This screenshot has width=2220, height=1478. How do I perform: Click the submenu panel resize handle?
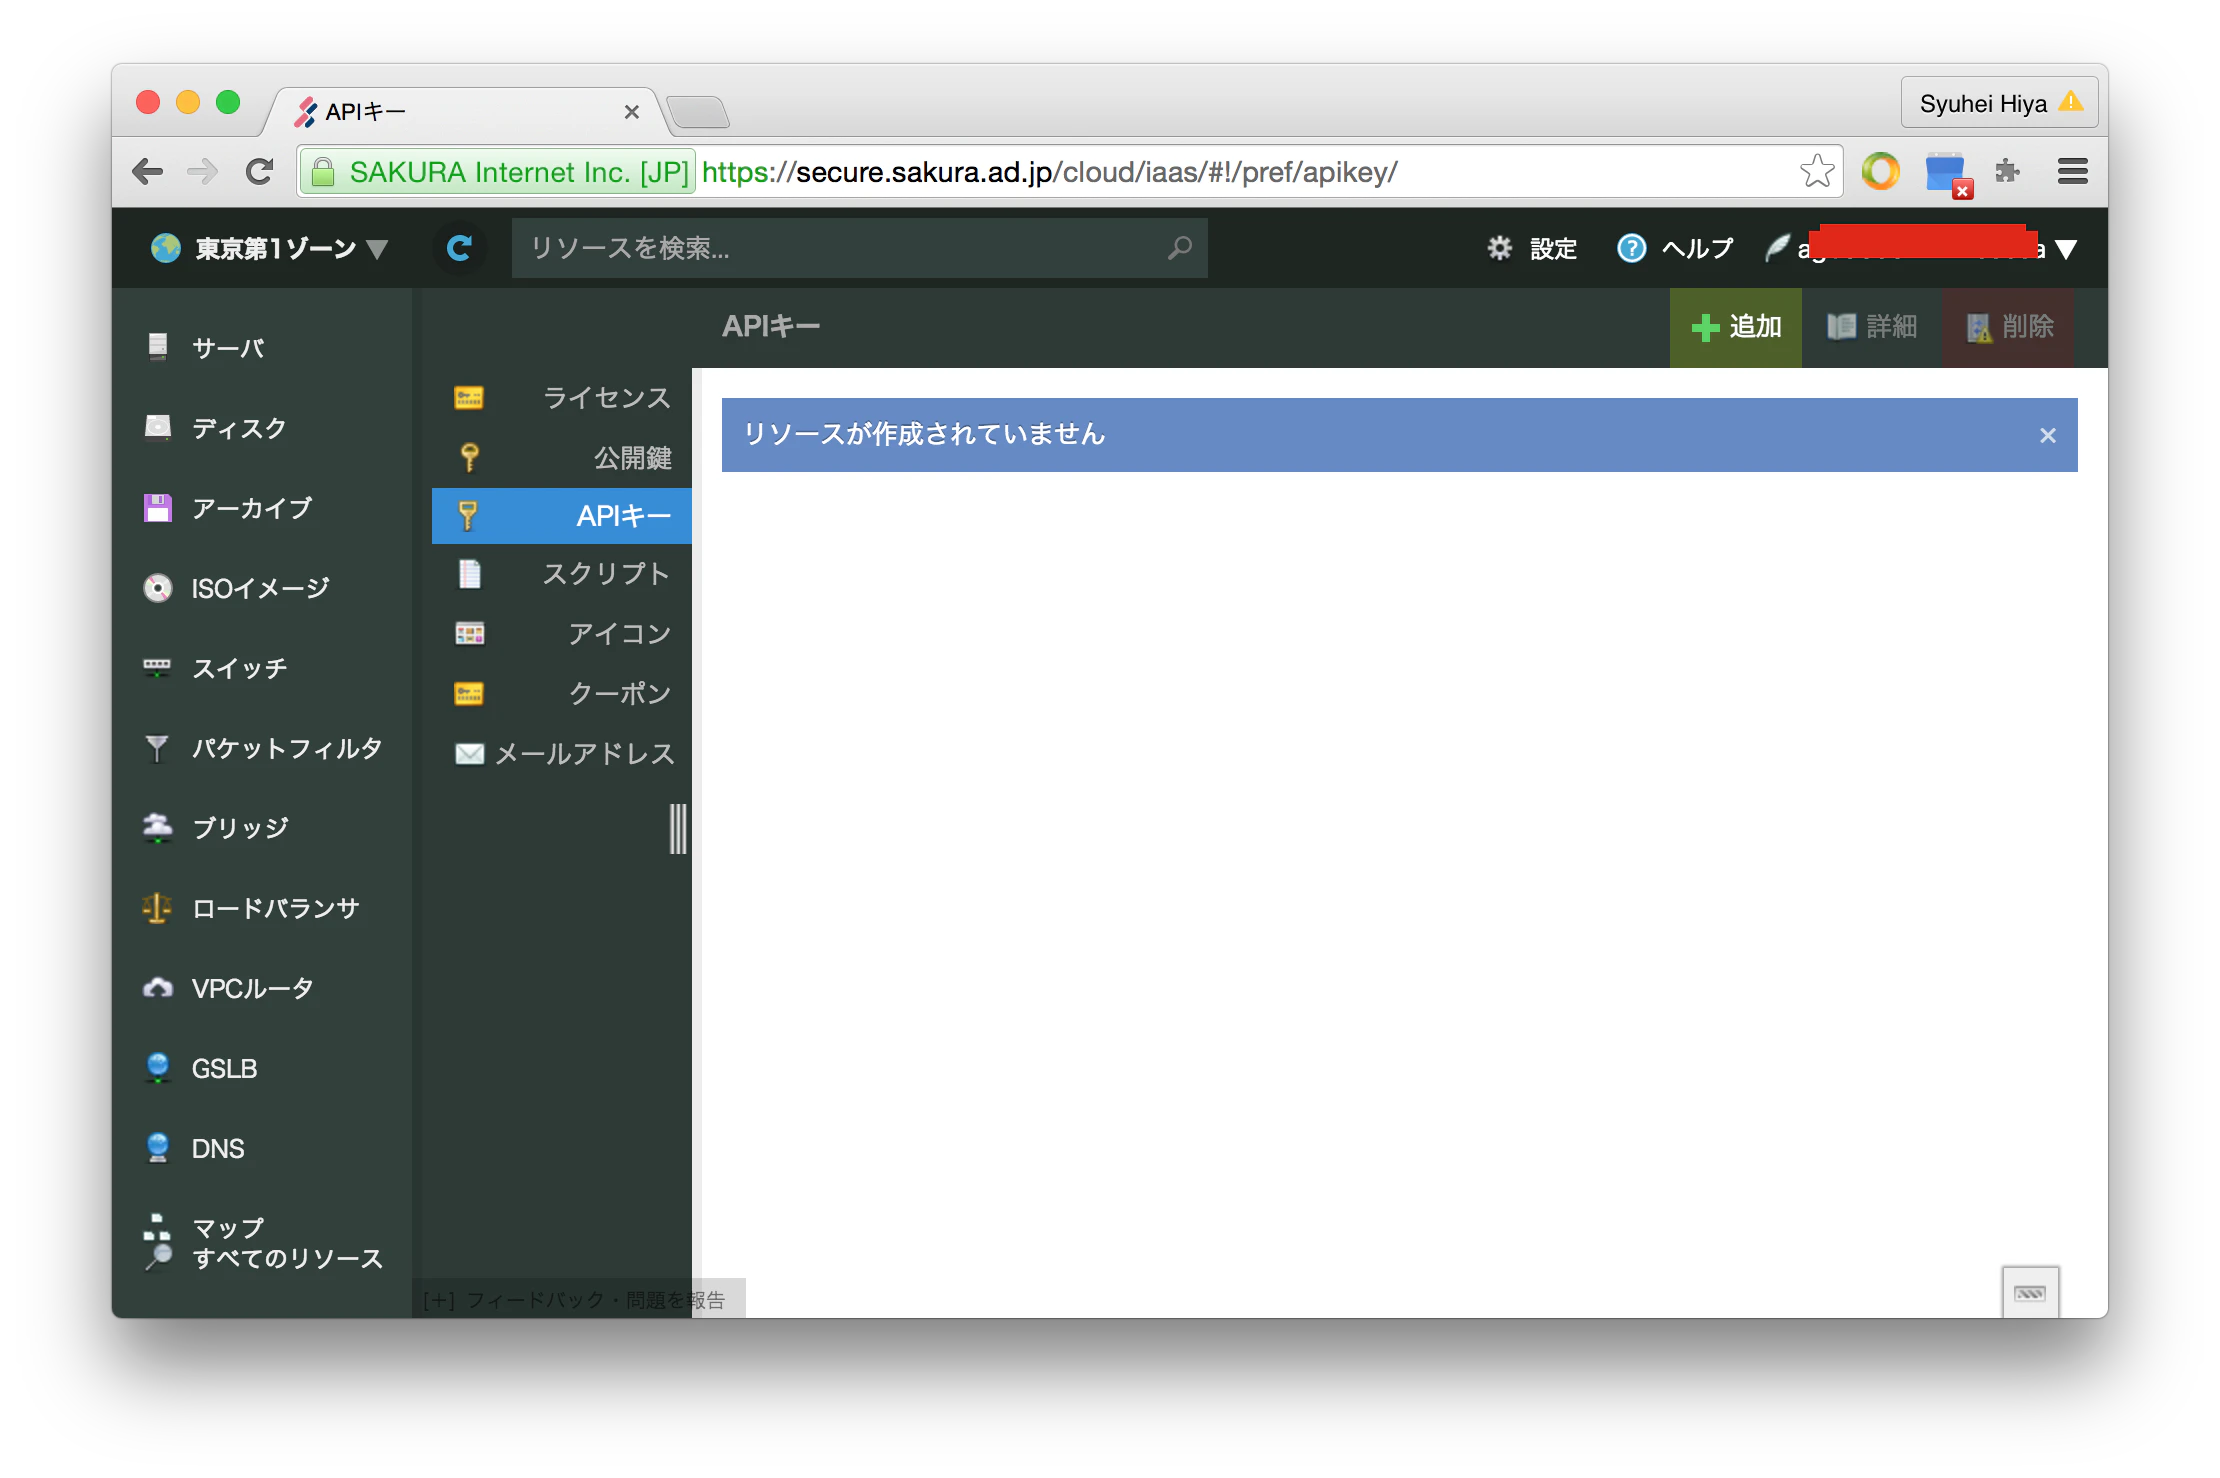[678, 828]
